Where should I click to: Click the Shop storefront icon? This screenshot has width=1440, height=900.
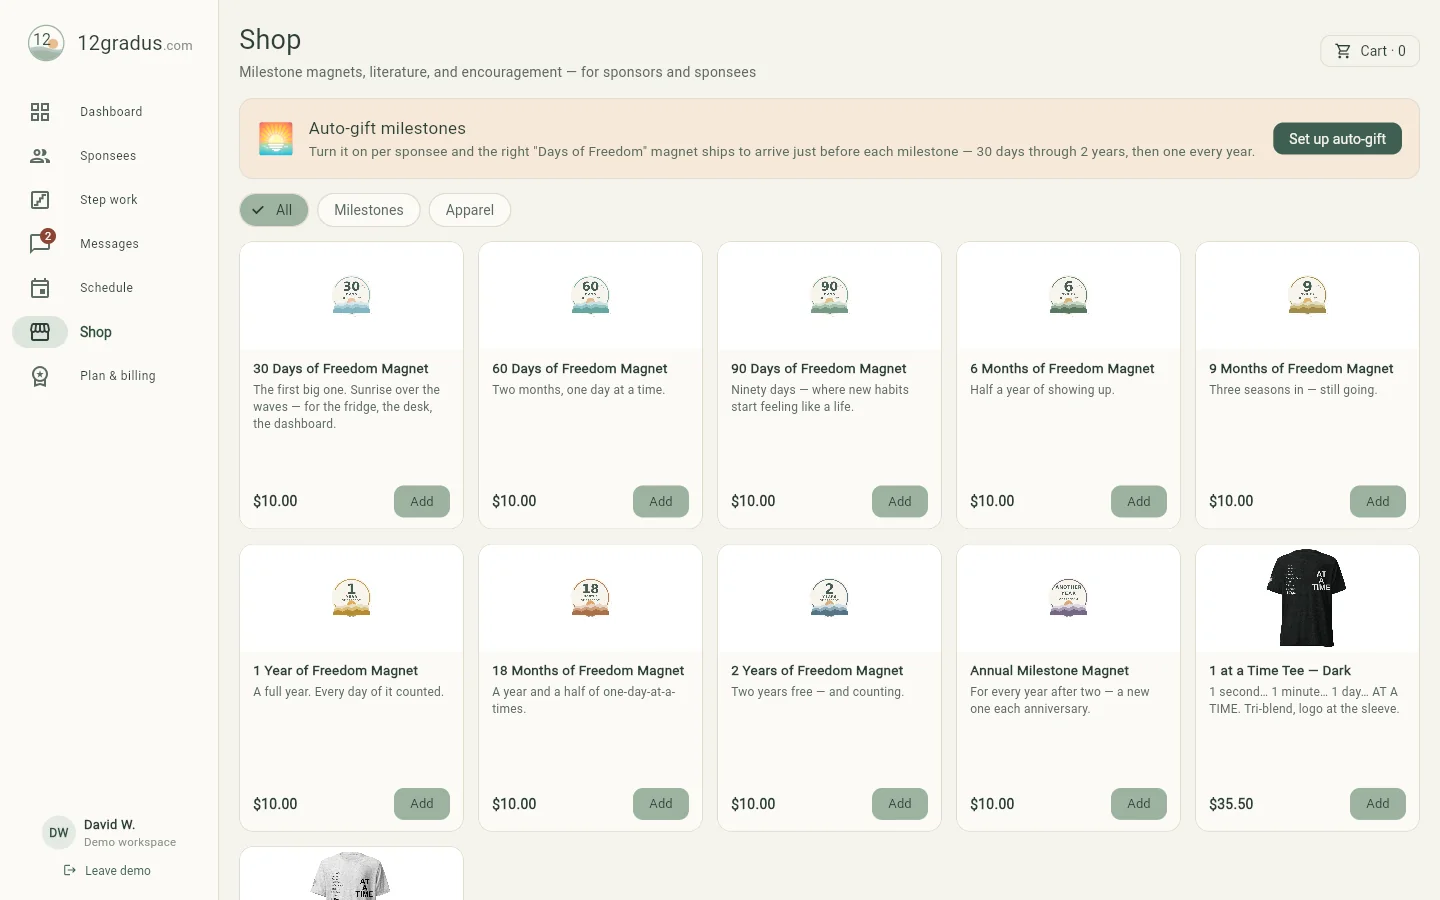[40, 332]
